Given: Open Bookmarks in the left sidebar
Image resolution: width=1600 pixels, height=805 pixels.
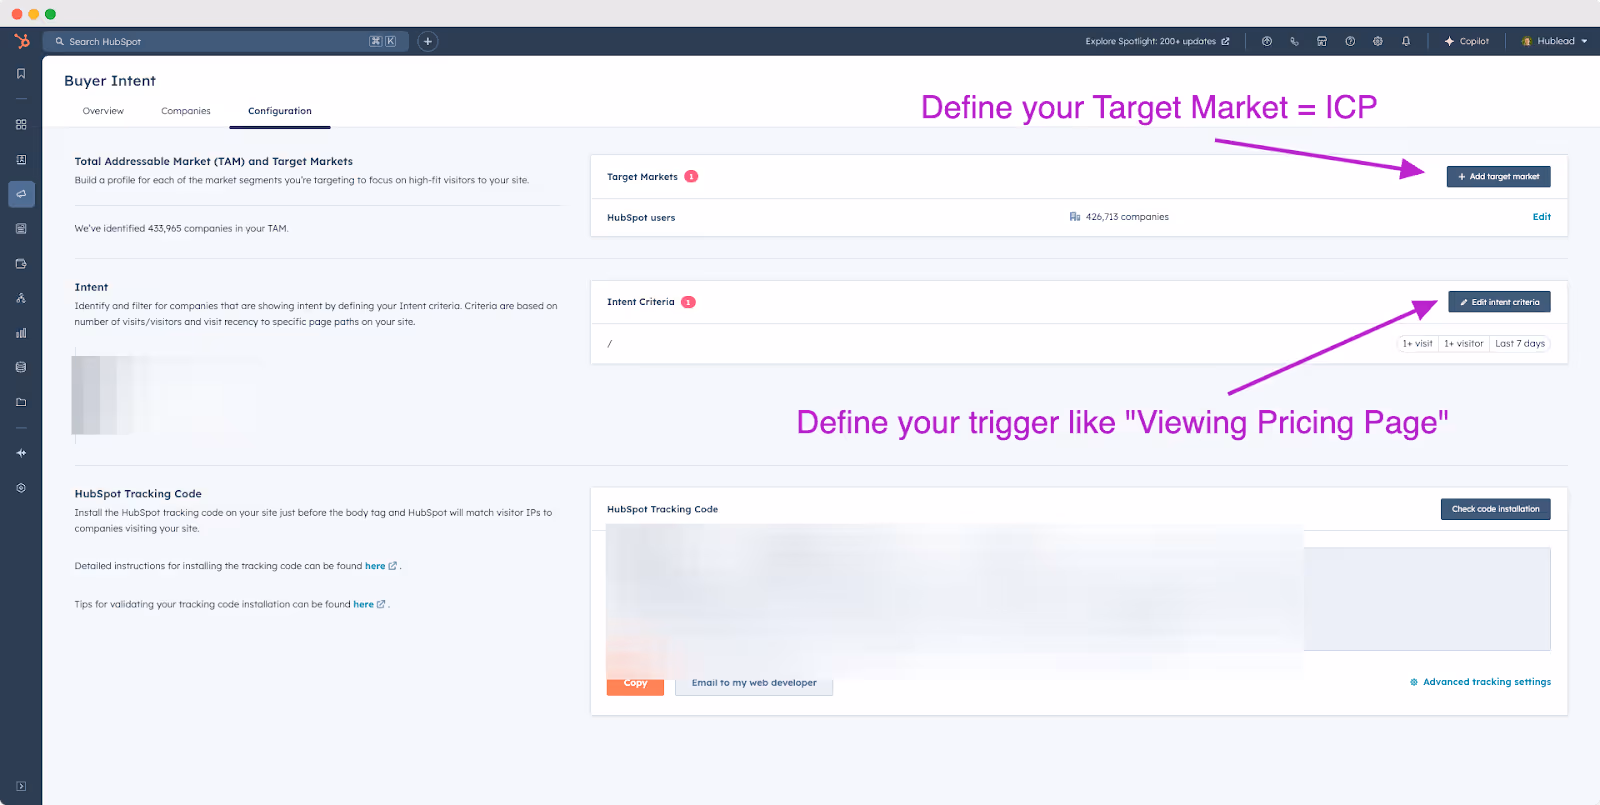Looking at the screenshot, I should click(x=21, y=74).
